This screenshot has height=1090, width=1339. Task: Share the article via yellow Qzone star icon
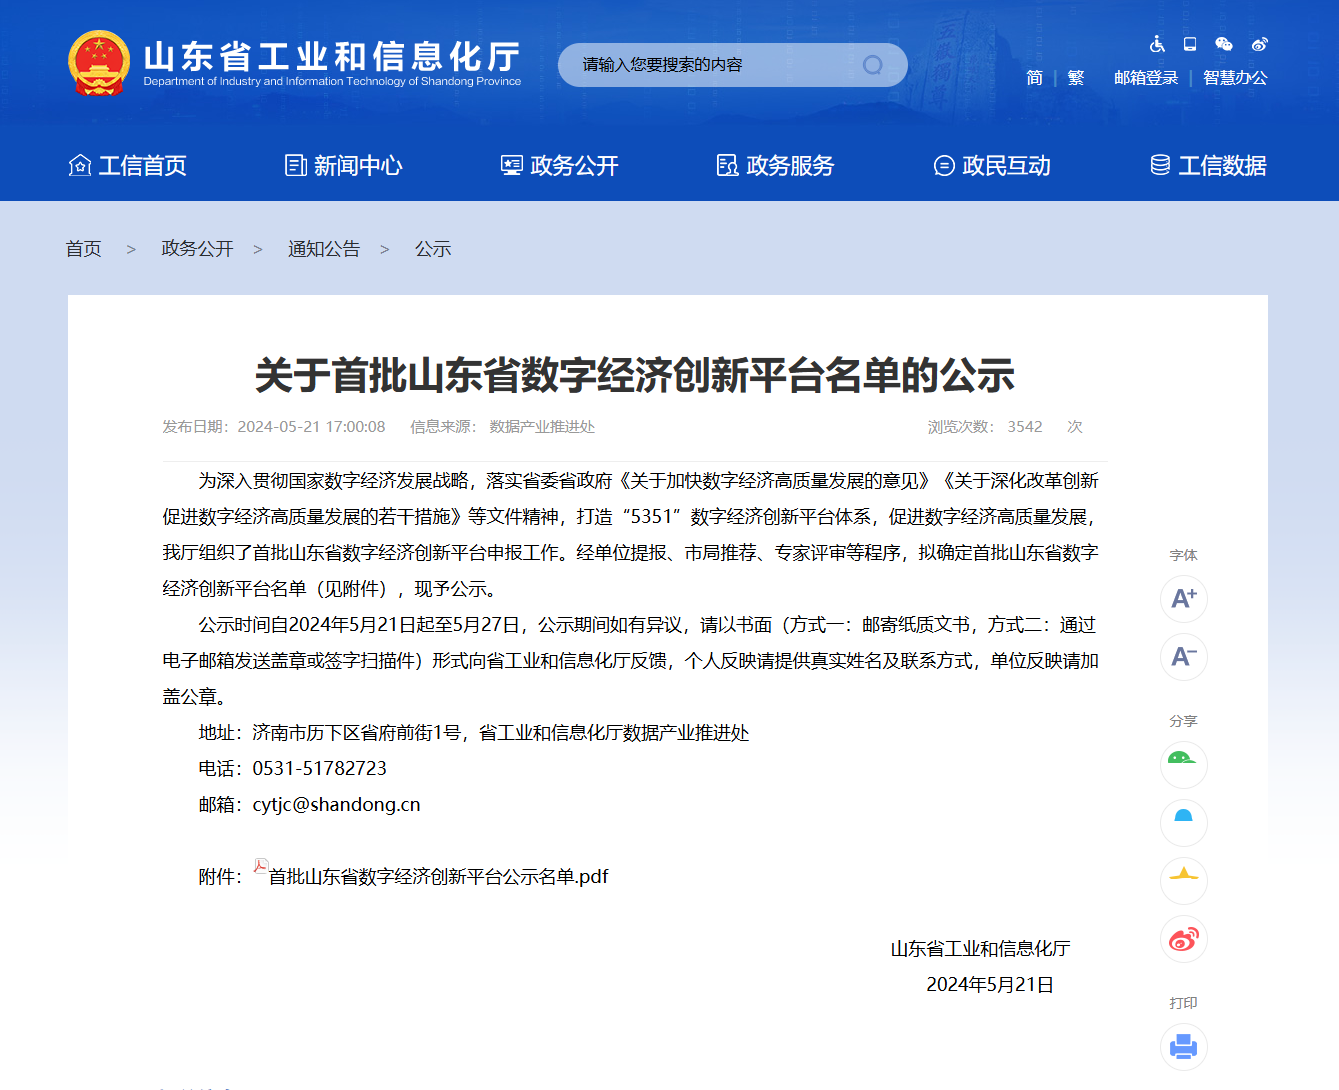click(x=1184, y=881)
